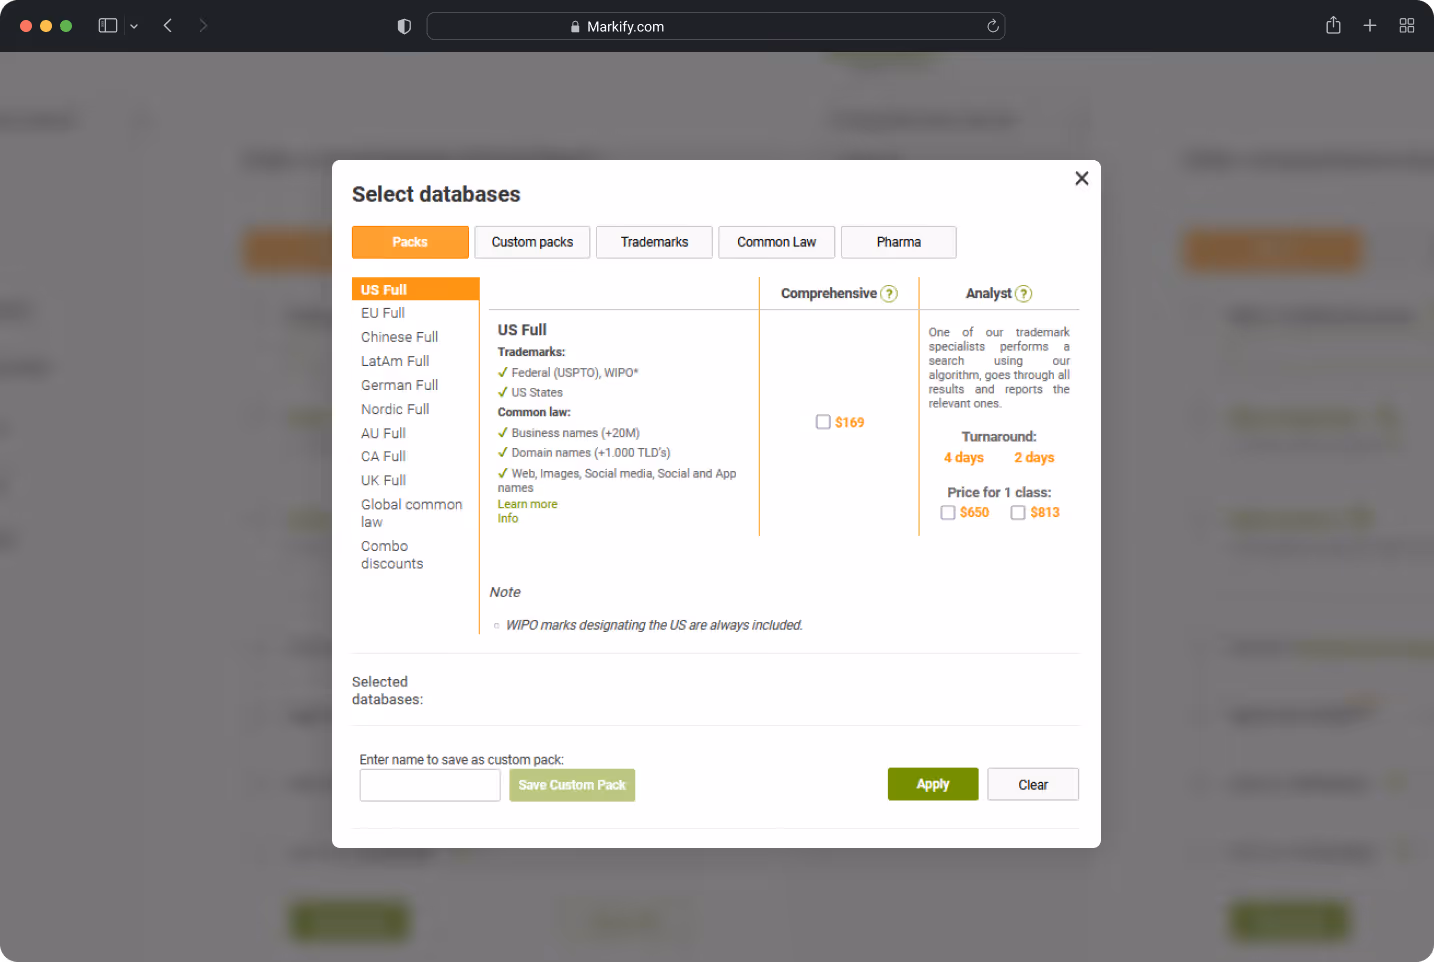Click the browser forward arrow

click(203, 26)
